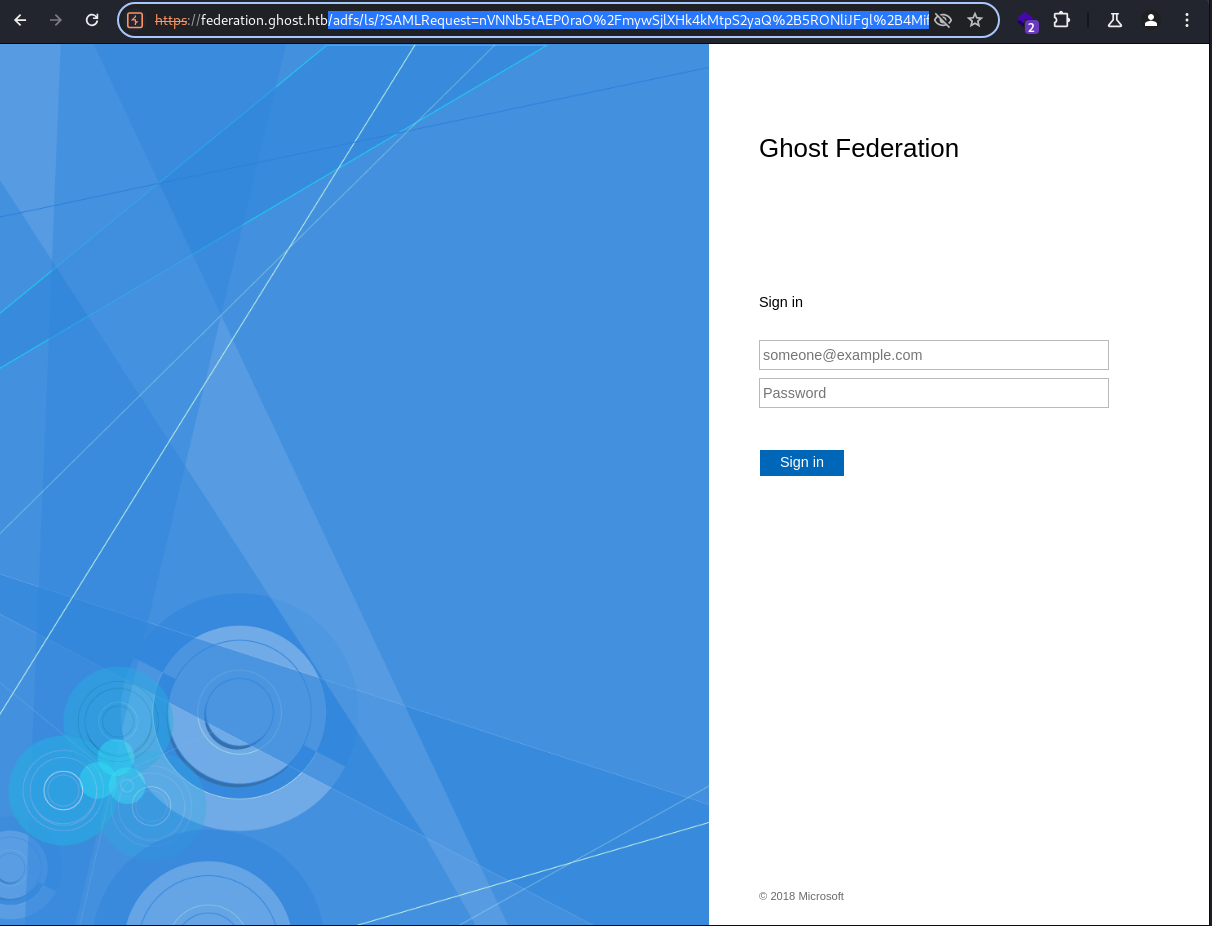Click the "Sign in" label above the fields
This screenshot has height=926, width=1212.
781,302
